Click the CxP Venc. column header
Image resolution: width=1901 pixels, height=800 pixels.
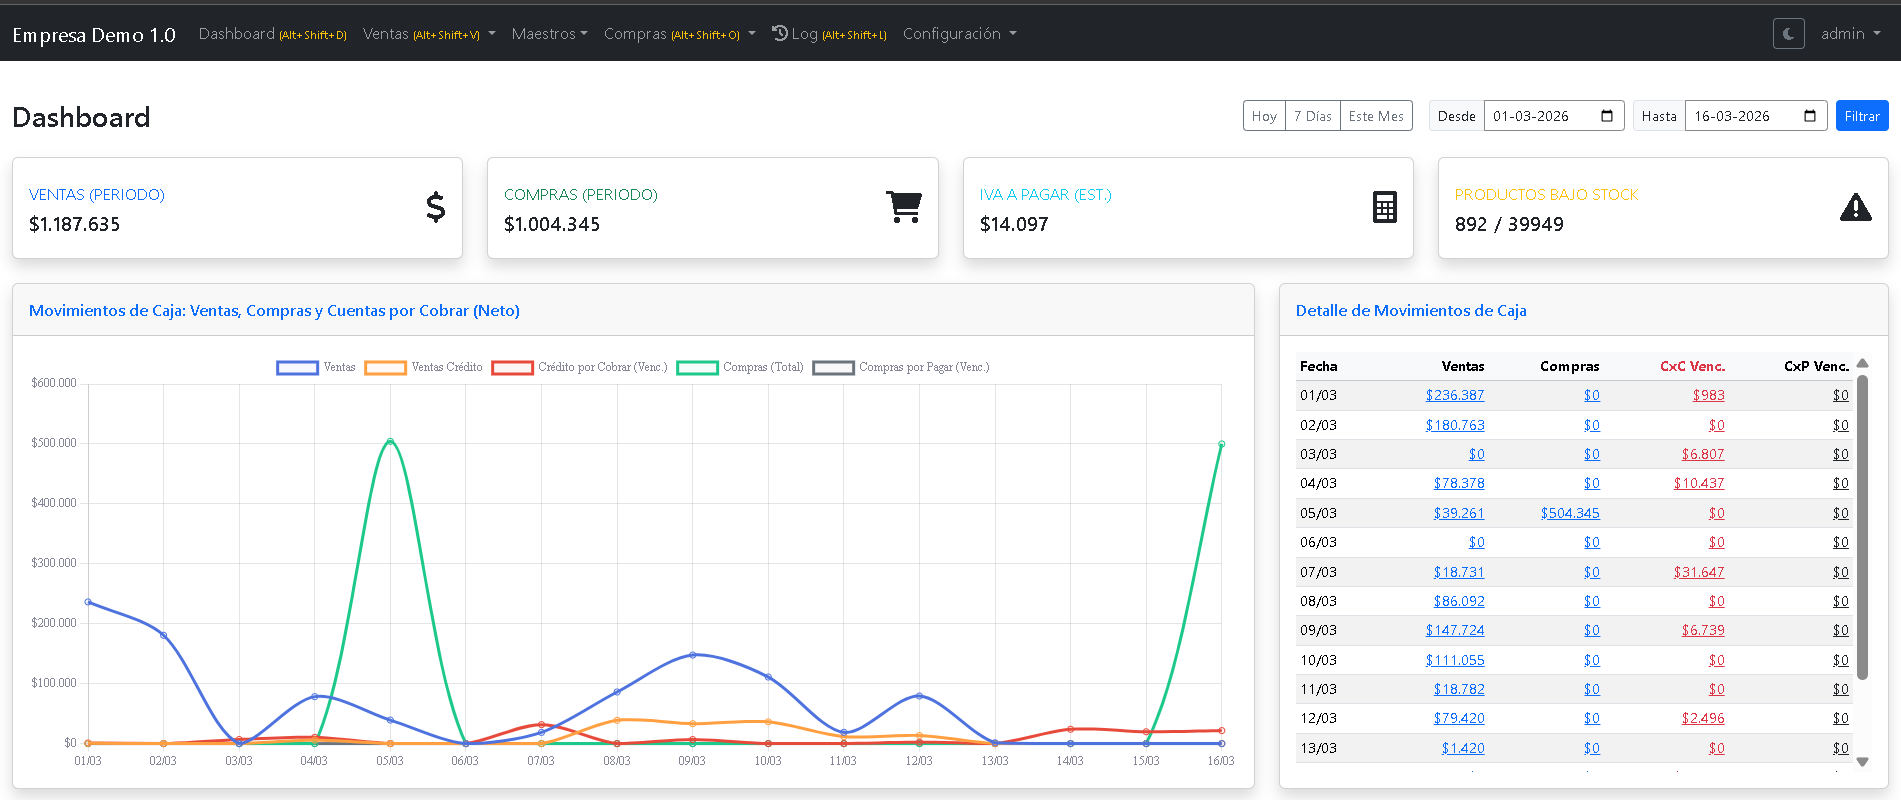click(1816, 366)
